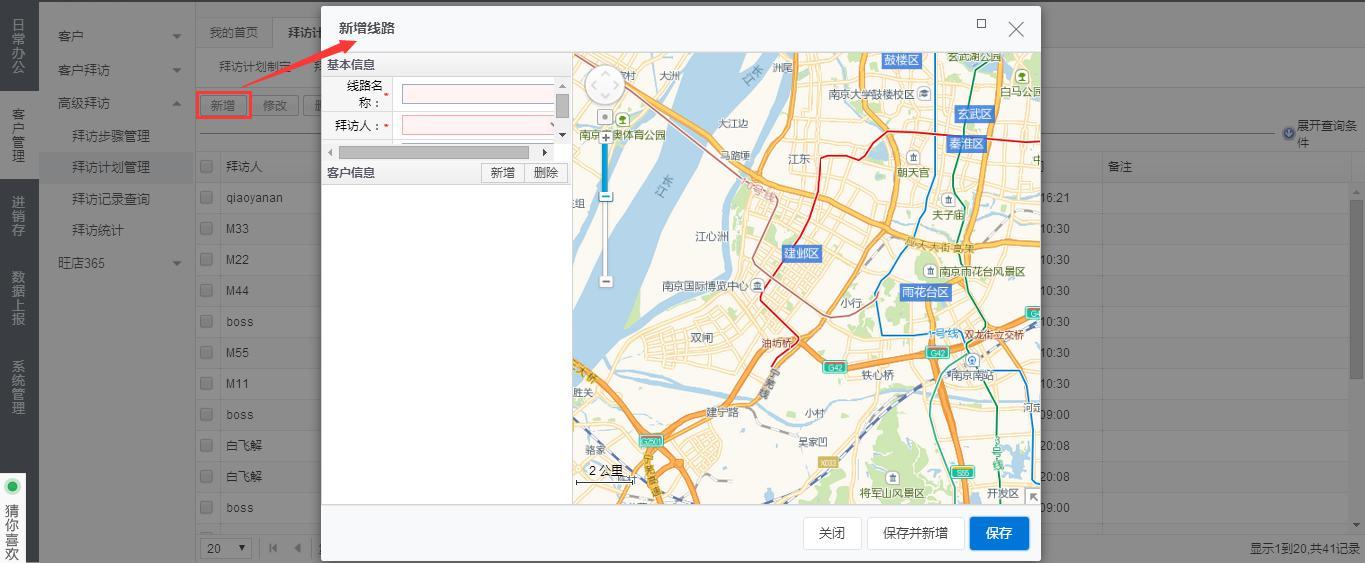Open the page size dropdown showing 20
Viewport: 1365px width, 563px height.
227,548
